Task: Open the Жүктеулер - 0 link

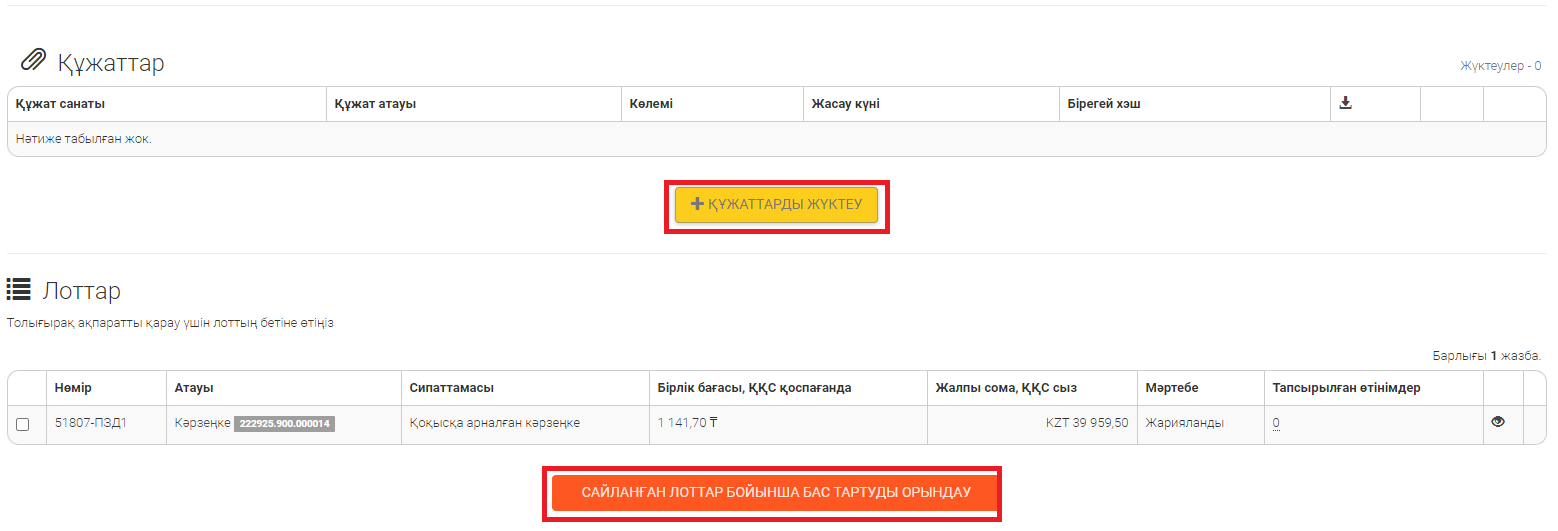Action: 1500,66
